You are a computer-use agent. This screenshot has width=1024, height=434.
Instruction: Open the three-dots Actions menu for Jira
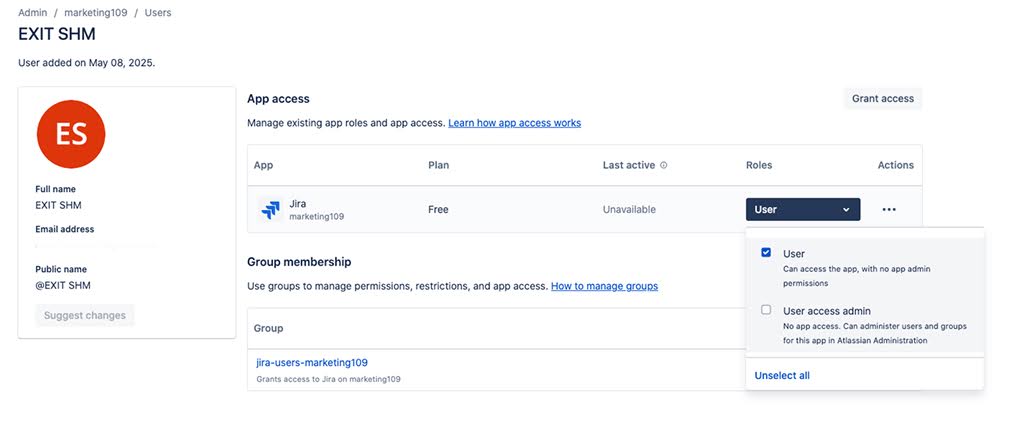pos(889,209)
